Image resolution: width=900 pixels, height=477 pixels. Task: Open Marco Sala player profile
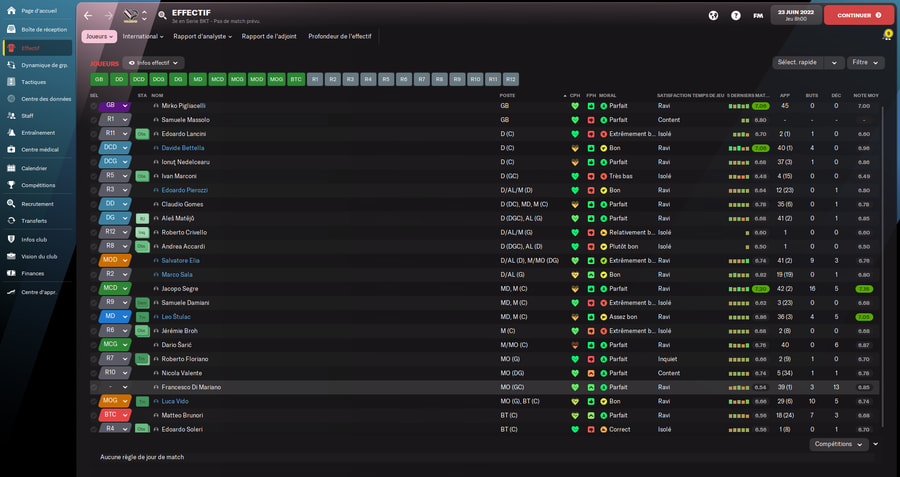(177, 275)
